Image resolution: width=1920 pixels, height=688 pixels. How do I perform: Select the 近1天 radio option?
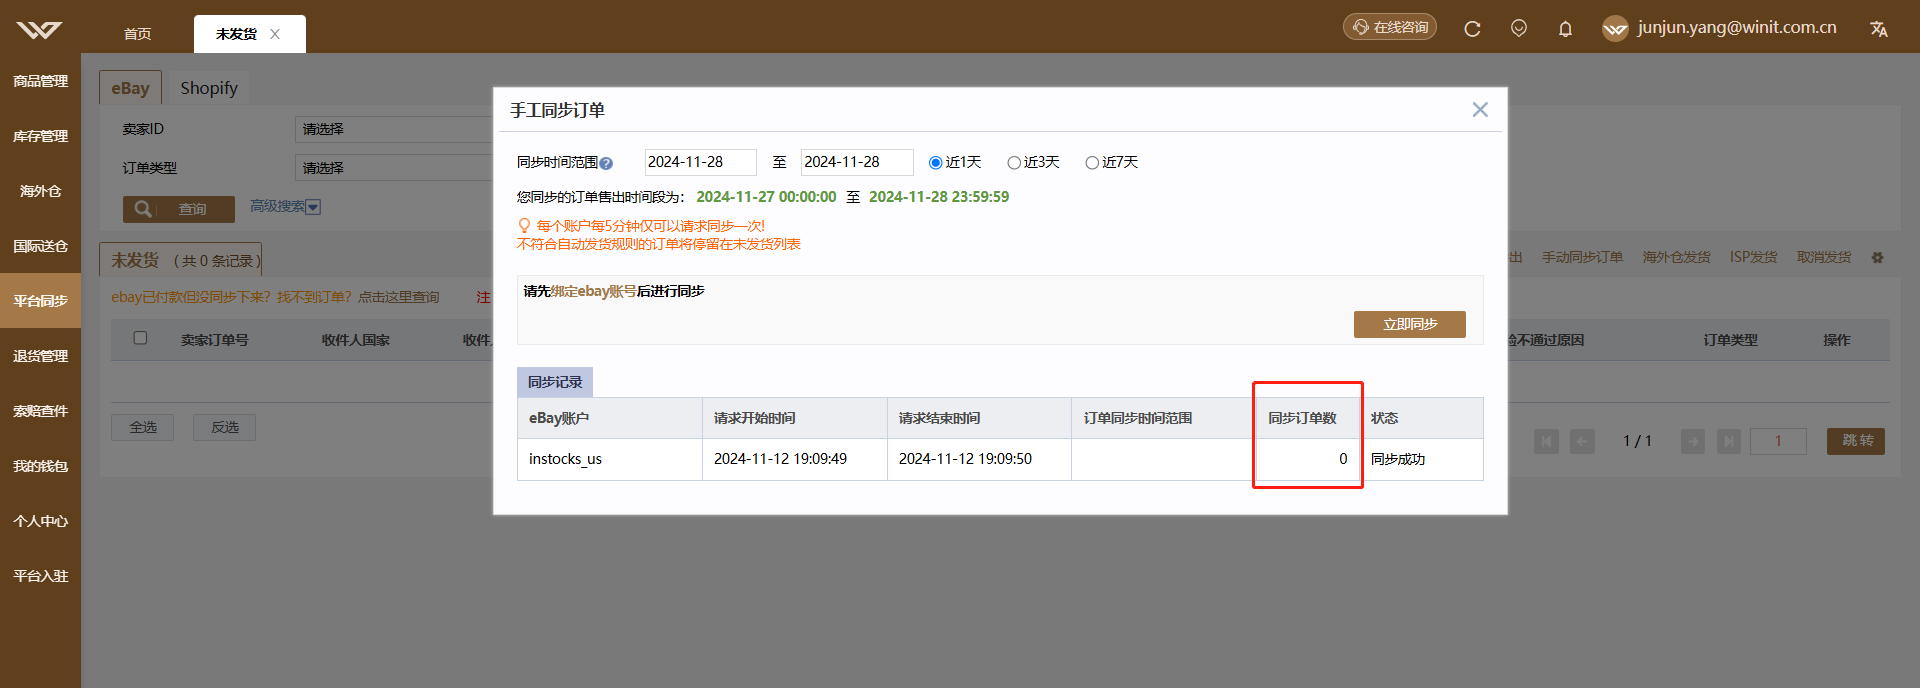pyautogui.click(x=935, y=163)
